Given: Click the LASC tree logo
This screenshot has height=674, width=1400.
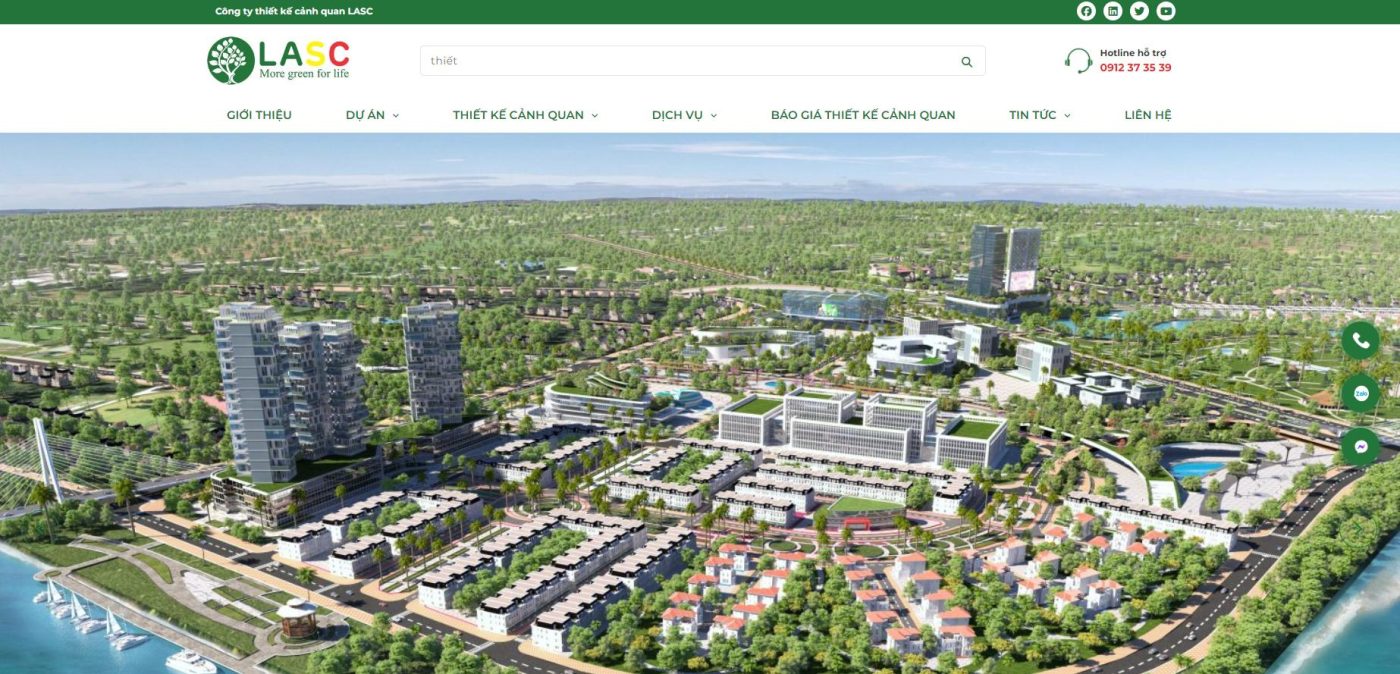Looking at the screenshot, I should 230,59.
